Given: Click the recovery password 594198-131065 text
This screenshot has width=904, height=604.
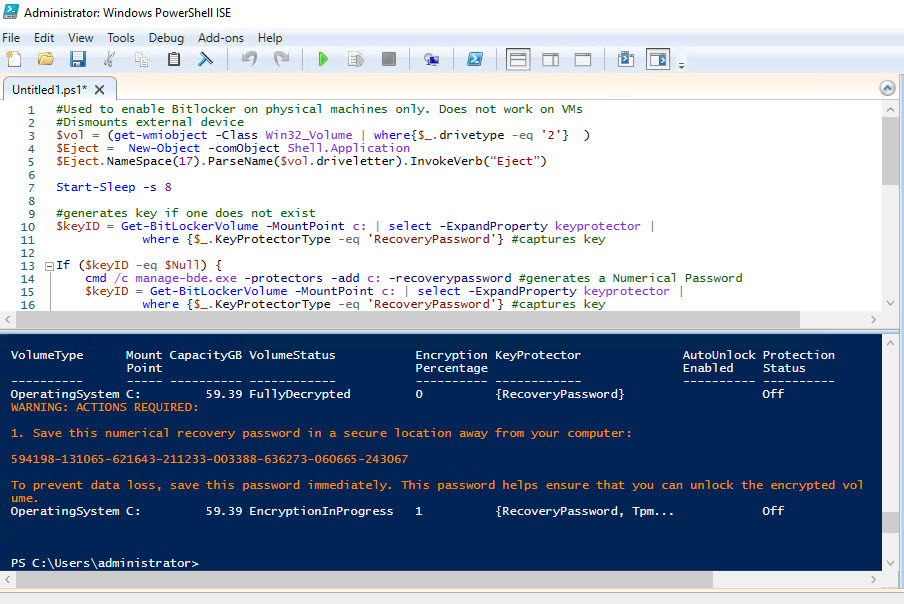Looking at the screenshot, I should [209, 459].
